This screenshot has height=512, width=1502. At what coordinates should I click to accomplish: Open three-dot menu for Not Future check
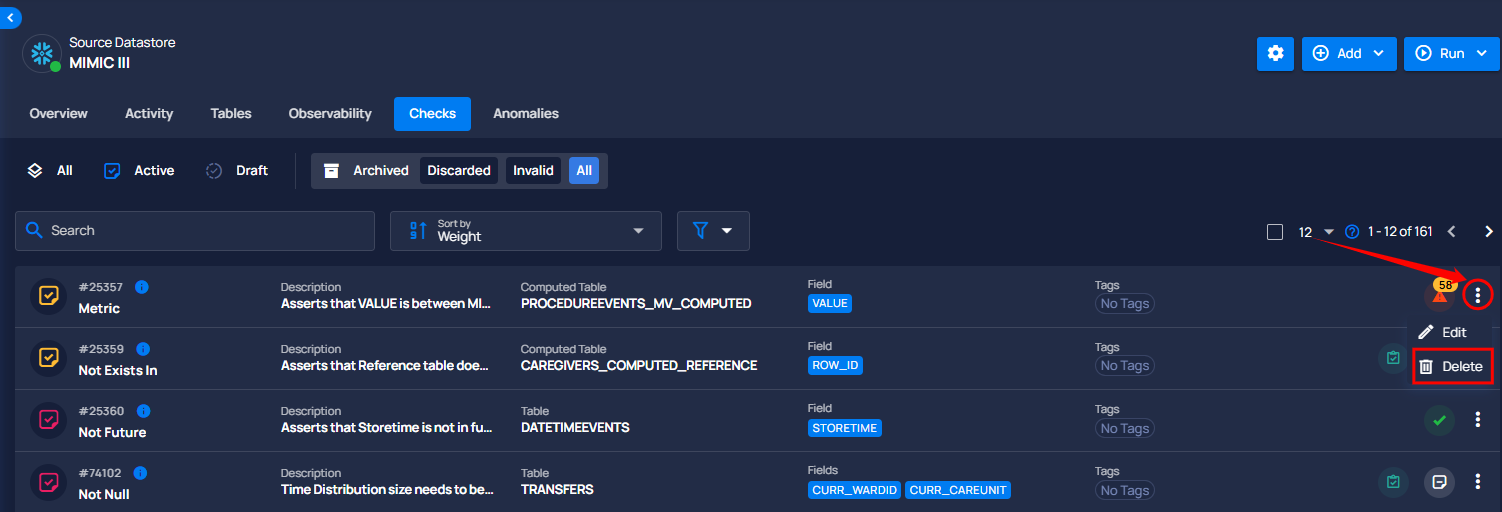pyautogui.click(x=1478, y=420)
